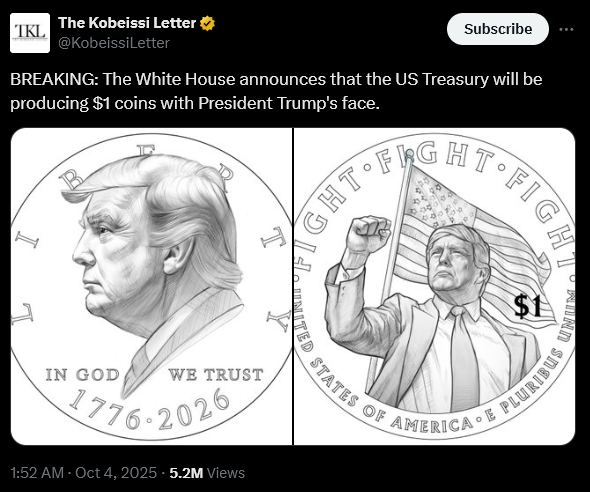The width and height of the screenshot is (590, 492).
Task: Click the WE TRUST lettering on coin
Action: point(216,375)
